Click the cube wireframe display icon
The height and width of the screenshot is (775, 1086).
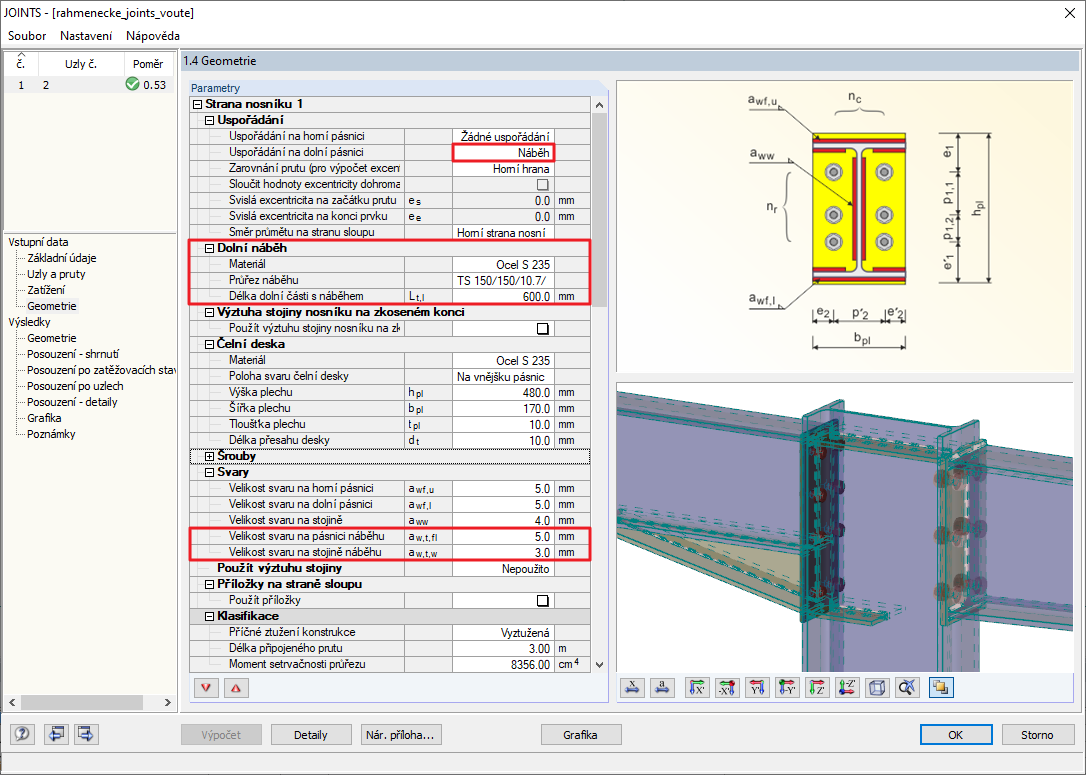click(877, 687)
